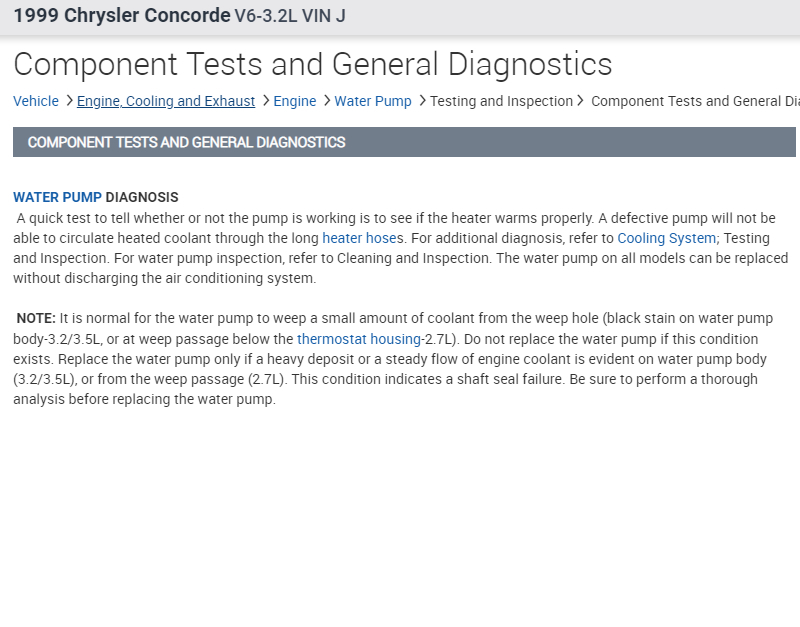Click the 1999 Chrysler Concorde vehicle title
This screenshot has width=800, height=627.
pyautogui.click(x=121, y=17)
